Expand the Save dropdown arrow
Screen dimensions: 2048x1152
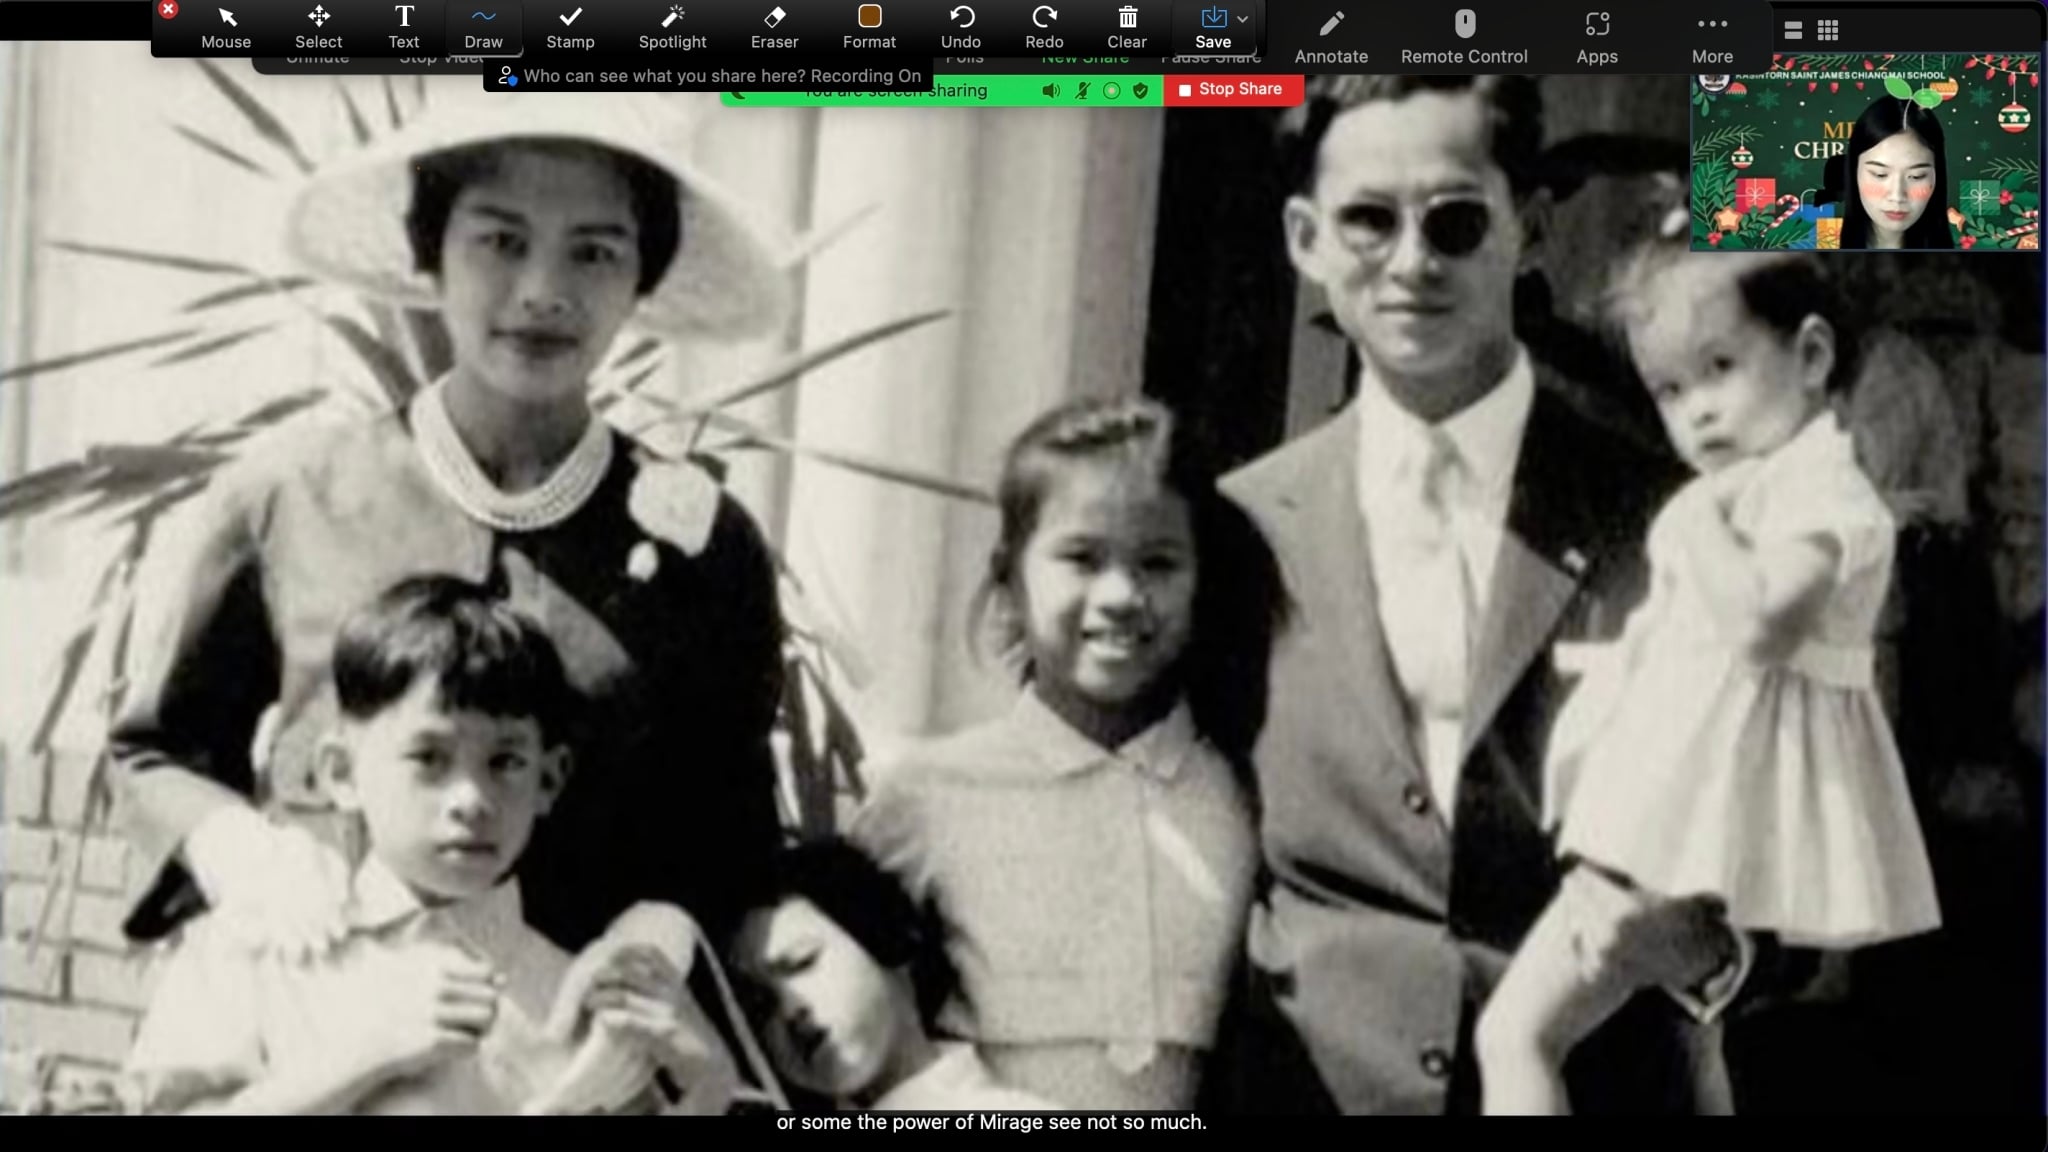pos(1242,19)
